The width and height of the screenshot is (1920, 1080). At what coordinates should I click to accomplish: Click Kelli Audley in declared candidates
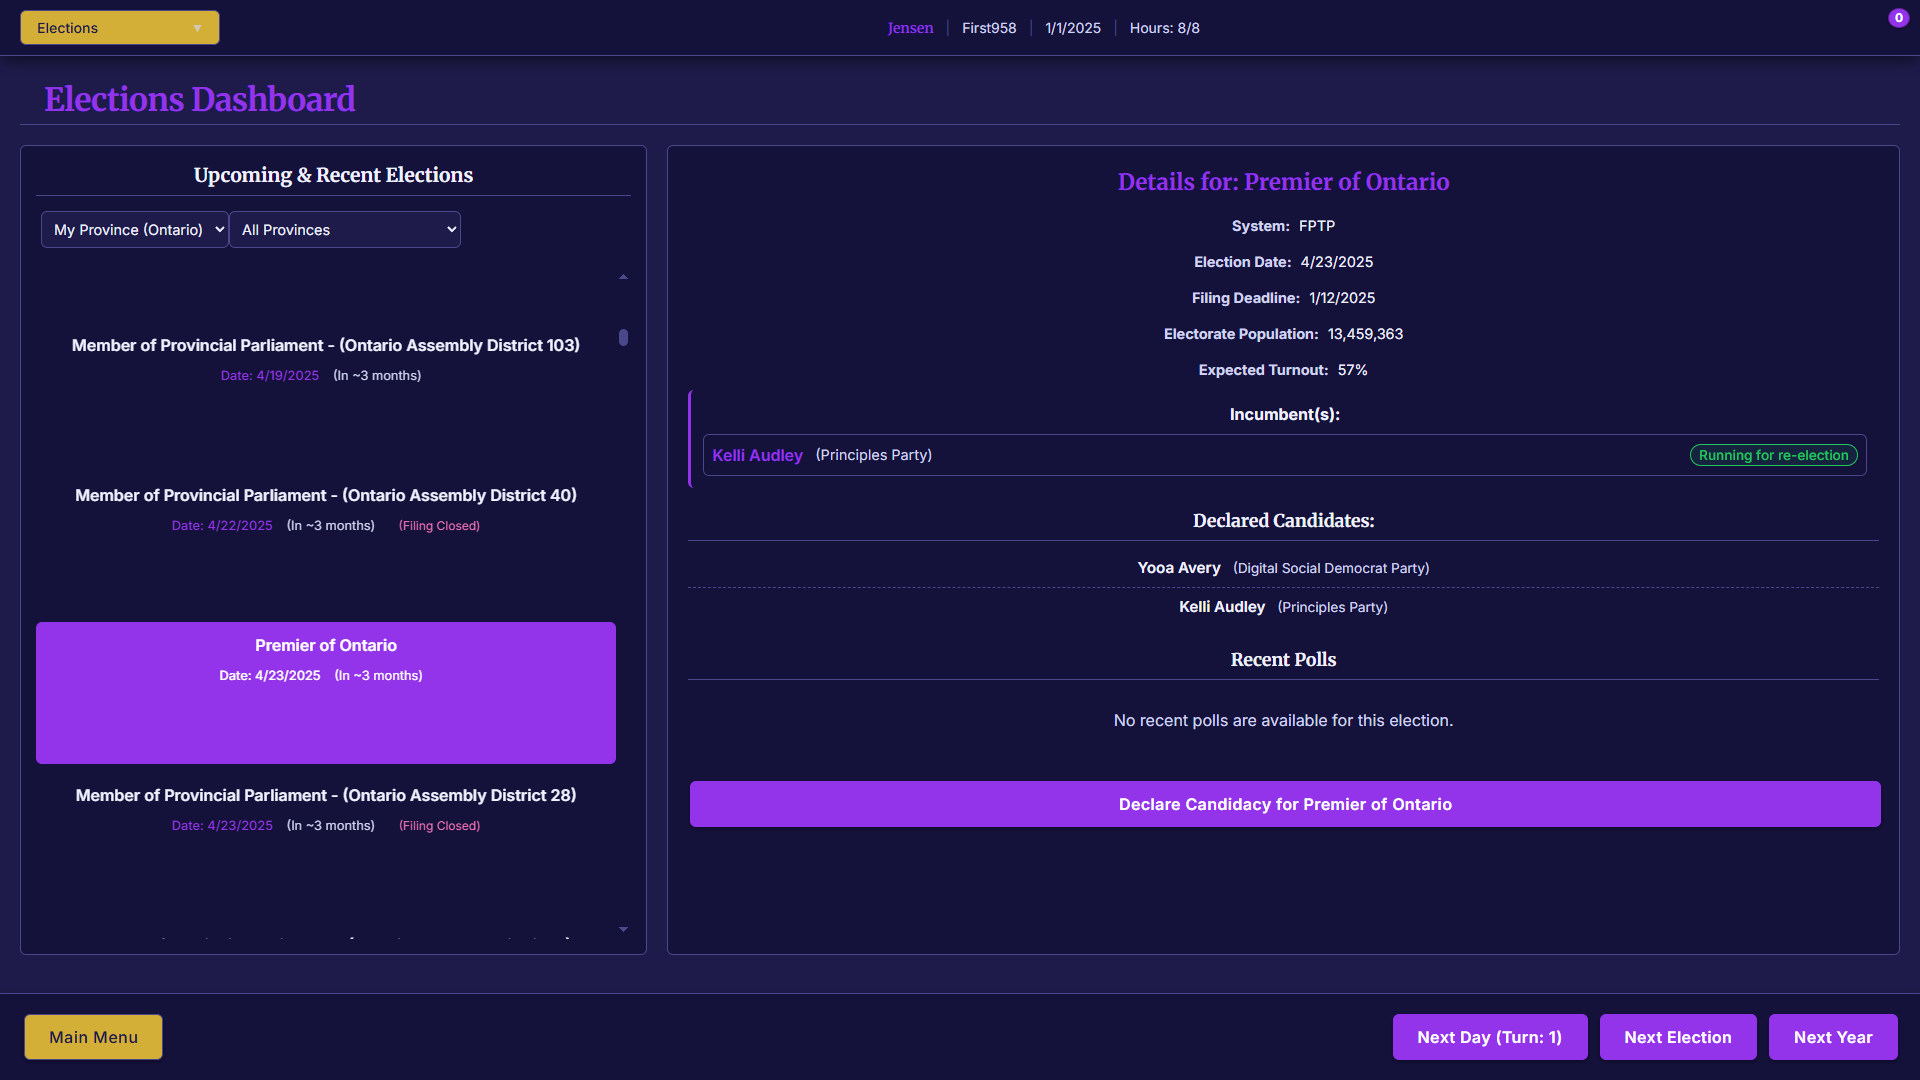[1221, 607]
